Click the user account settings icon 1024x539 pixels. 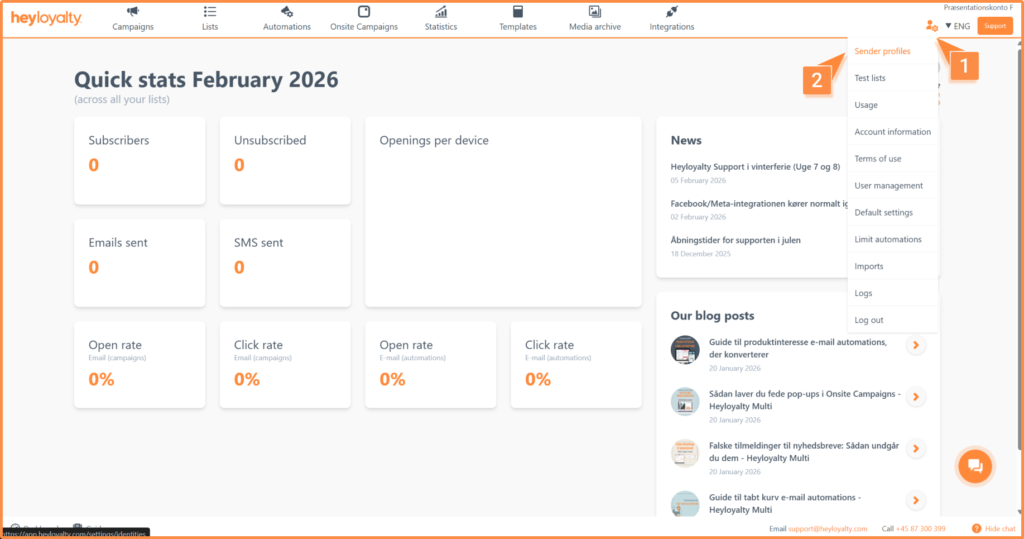click(932, 26)
